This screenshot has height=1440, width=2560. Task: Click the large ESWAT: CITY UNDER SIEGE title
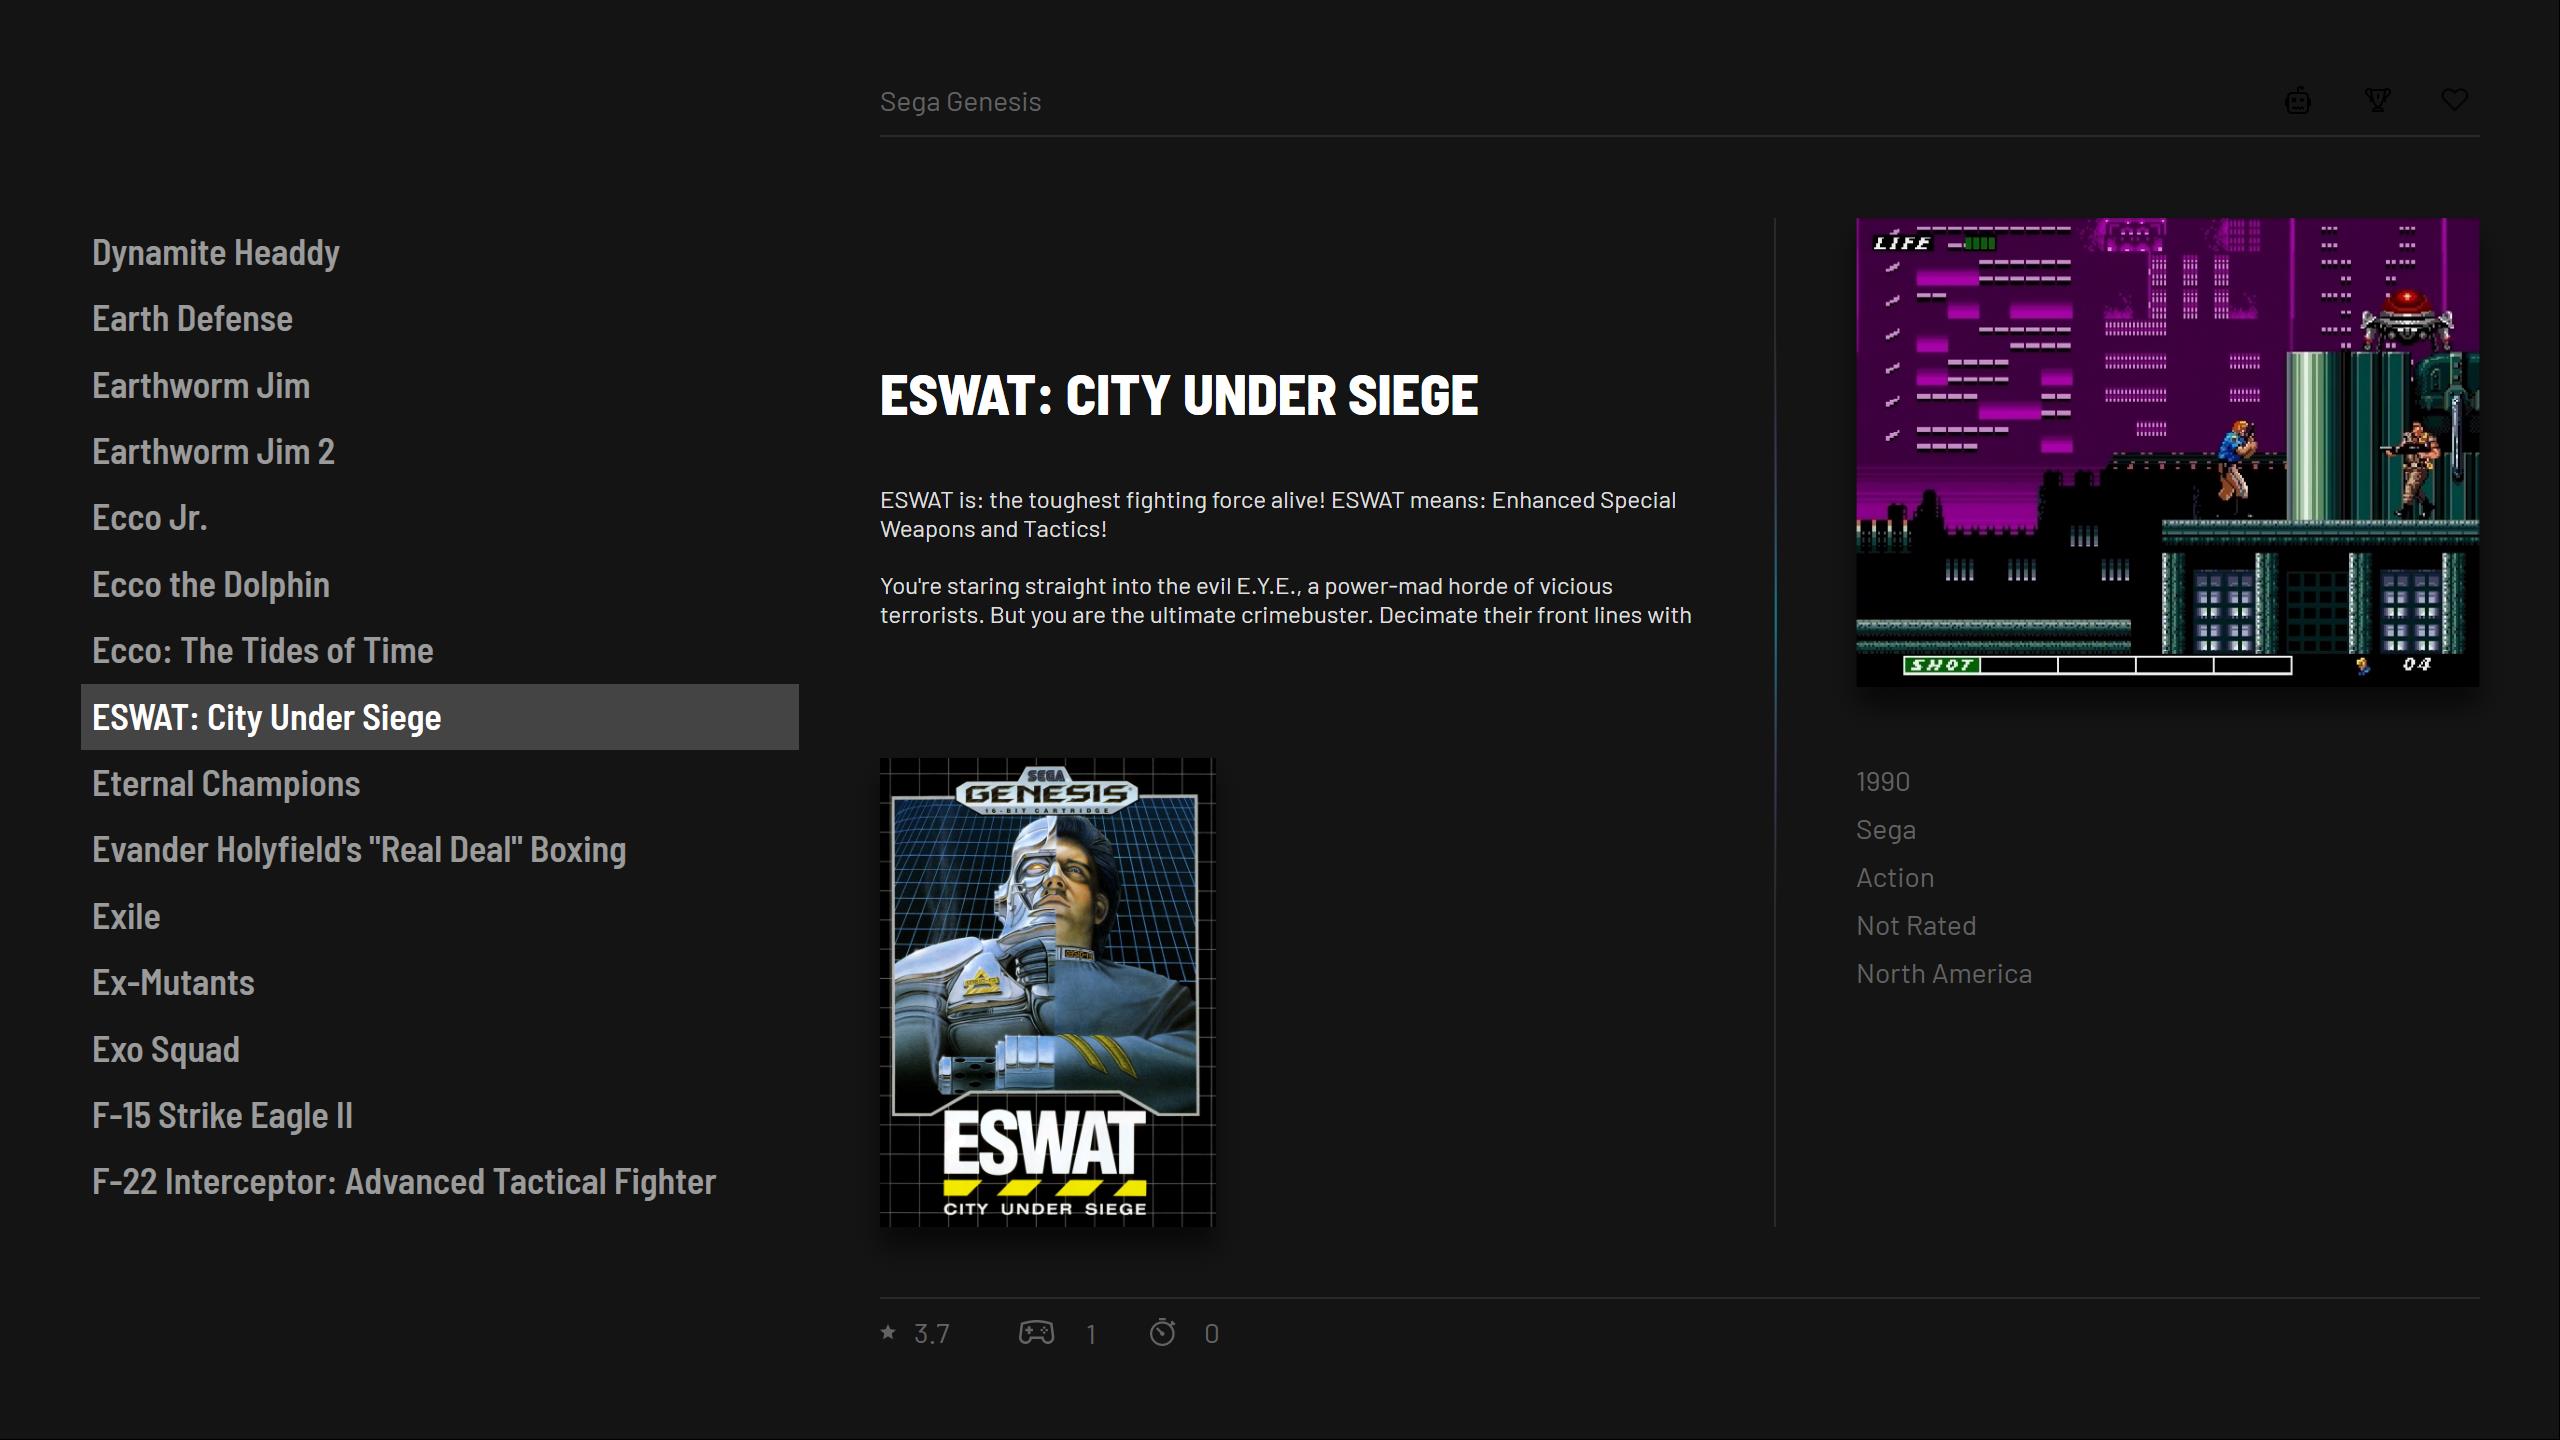click(1178, 395)
